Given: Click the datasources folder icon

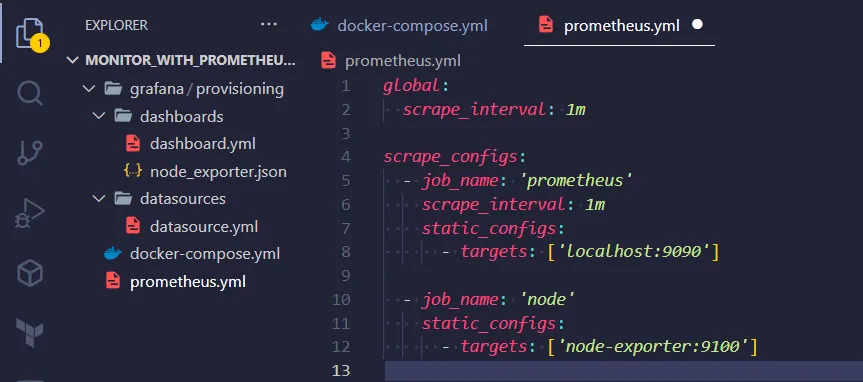Looking at the screenshot, I should click(123, 198).
